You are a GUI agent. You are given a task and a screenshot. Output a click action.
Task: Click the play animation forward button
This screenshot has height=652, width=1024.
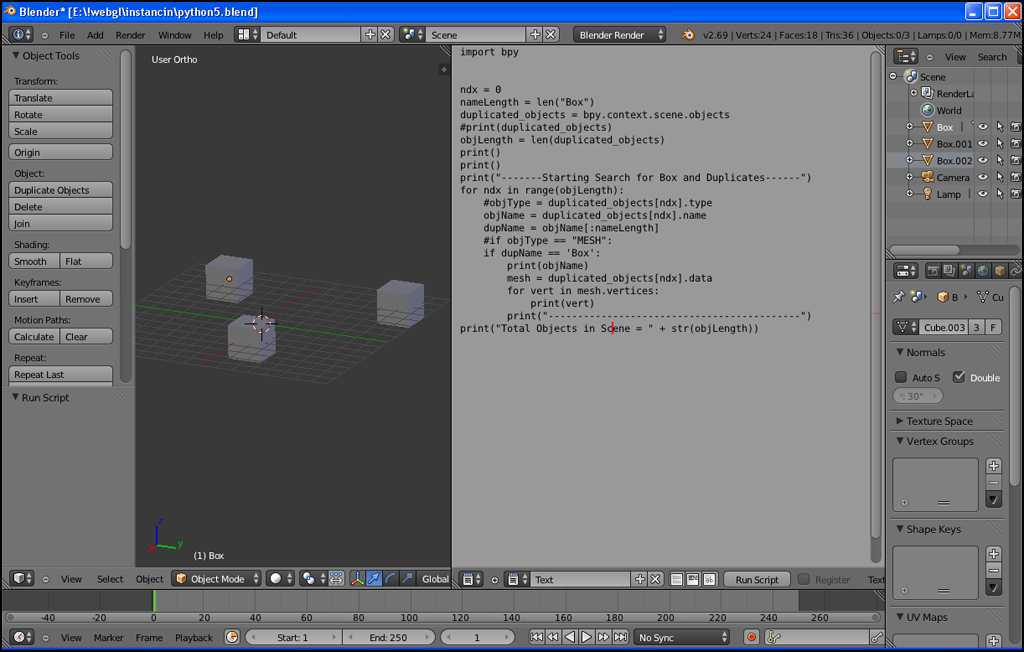coord(586,637)
